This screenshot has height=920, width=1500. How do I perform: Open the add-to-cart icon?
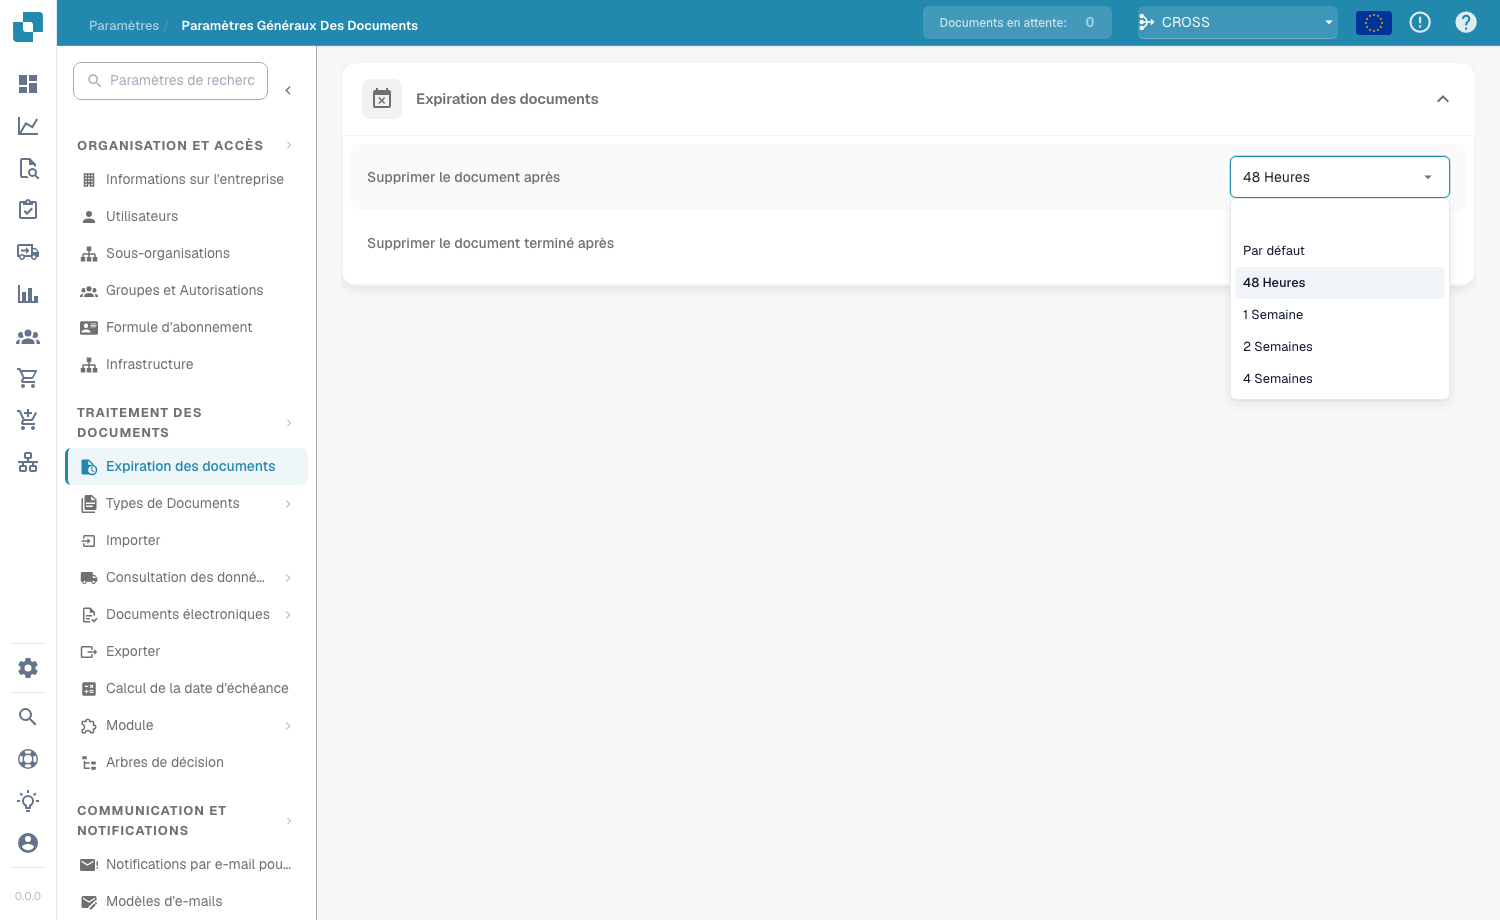(x=28, y=420)
